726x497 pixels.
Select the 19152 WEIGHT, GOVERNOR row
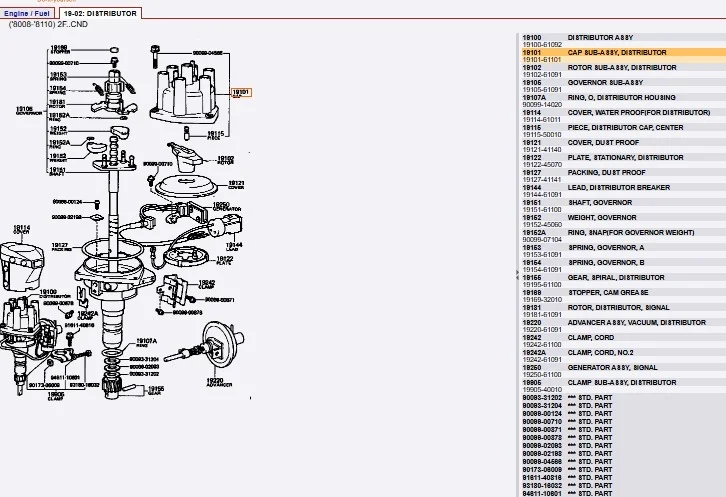(623, 221)
